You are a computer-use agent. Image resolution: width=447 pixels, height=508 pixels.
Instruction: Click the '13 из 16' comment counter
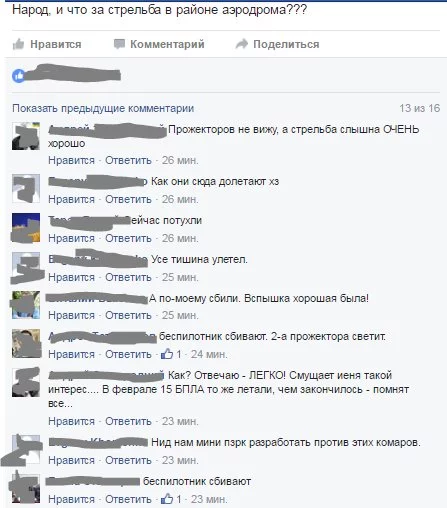point(420,108)
